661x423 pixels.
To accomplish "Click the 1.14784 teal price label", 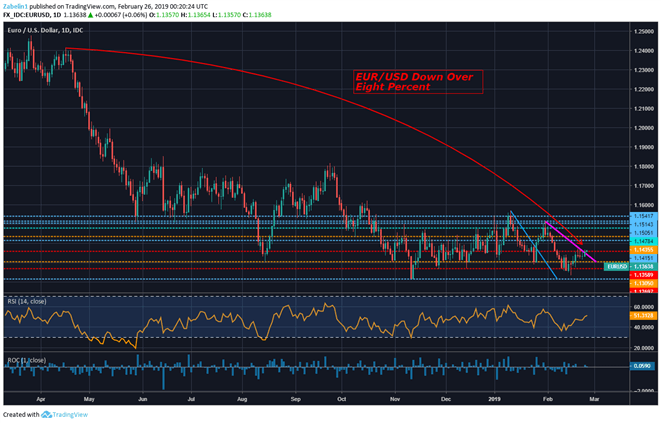I will (644, 241).
